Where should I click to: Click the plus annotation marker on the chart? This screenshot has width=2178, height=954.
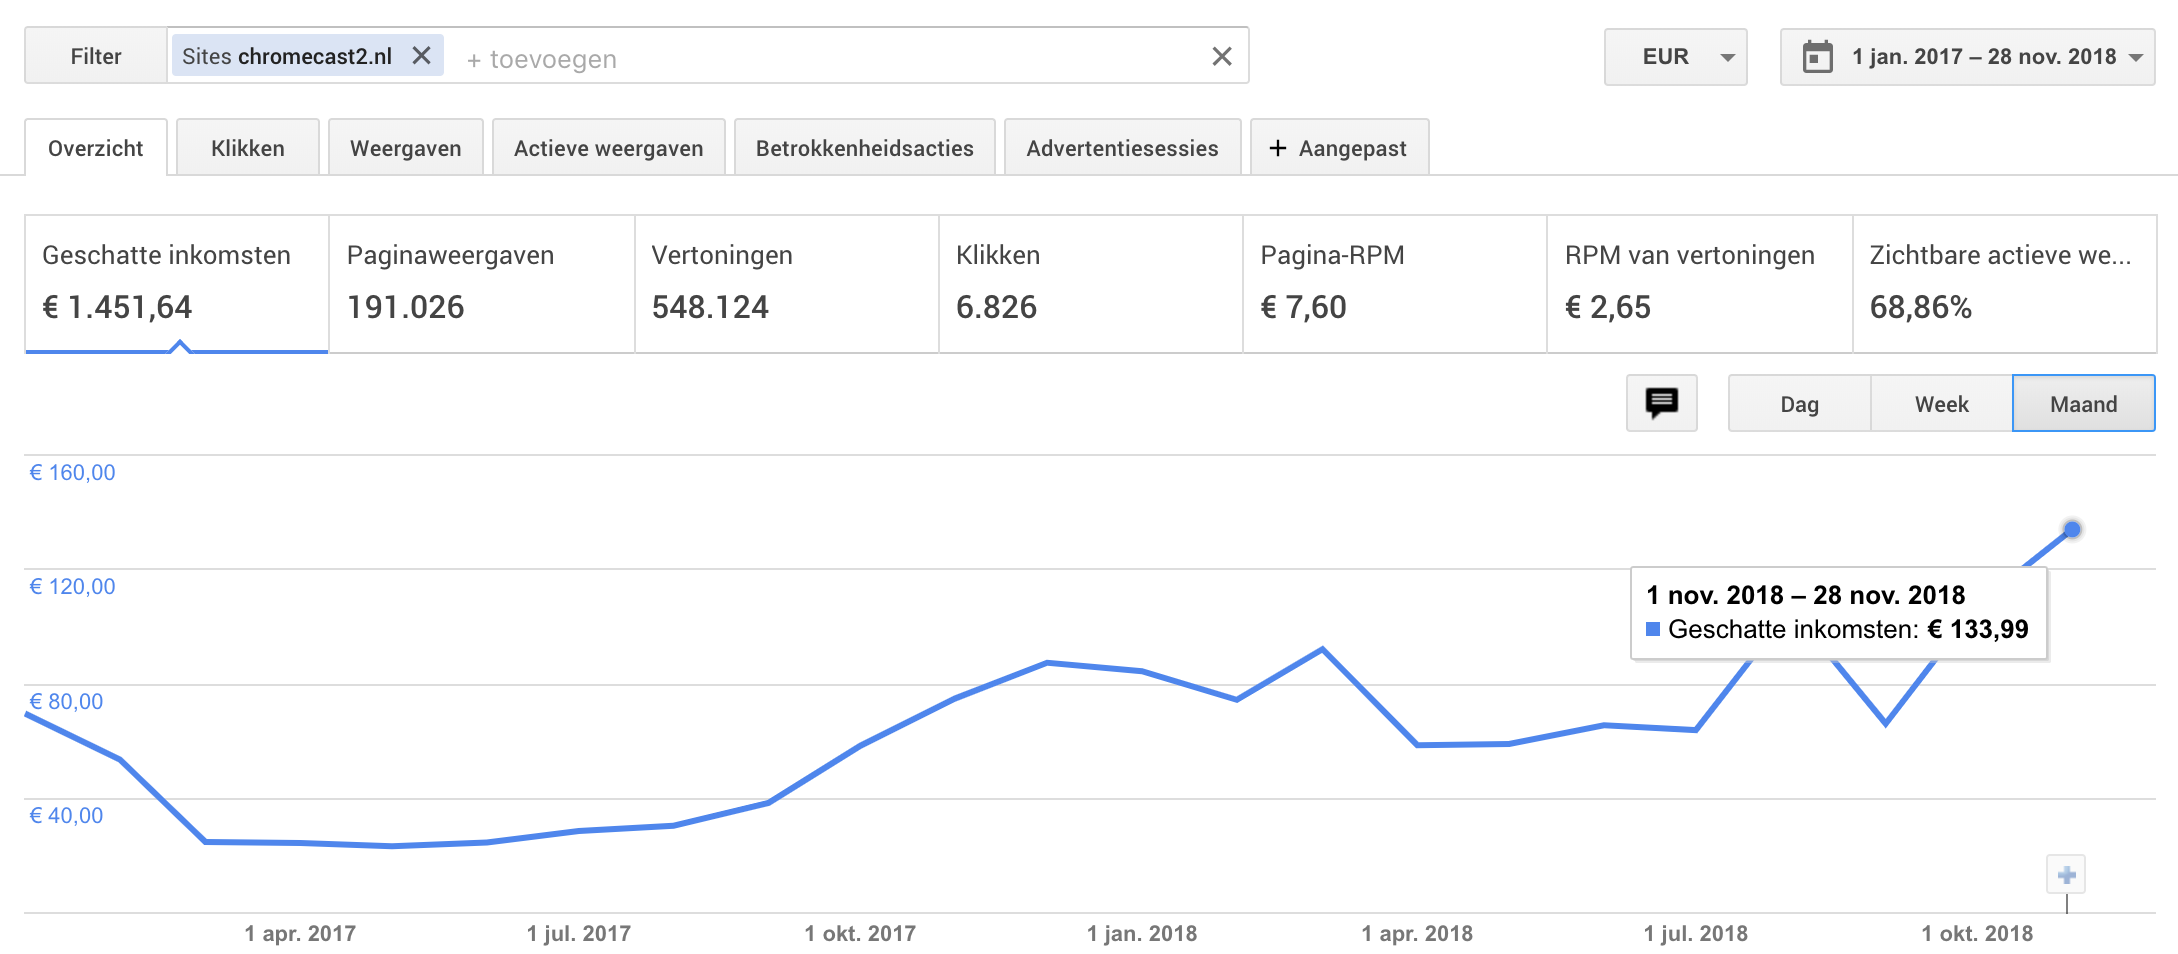(2066, 875)
